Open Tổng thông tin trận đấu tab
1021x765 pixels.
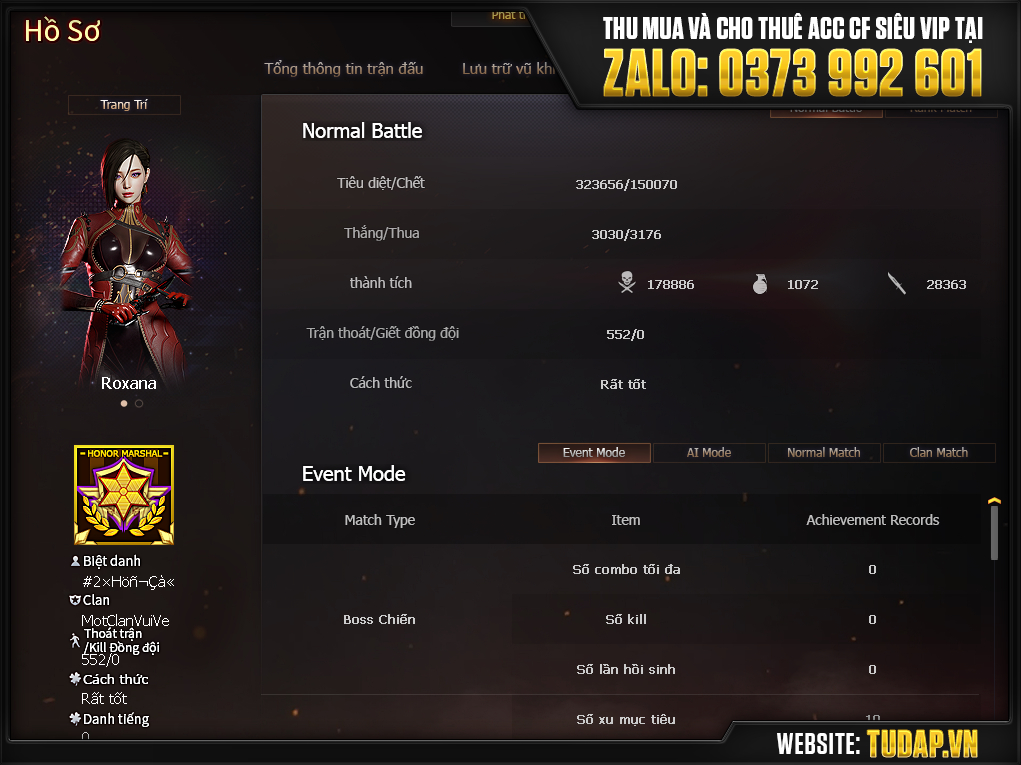(344, 68)
